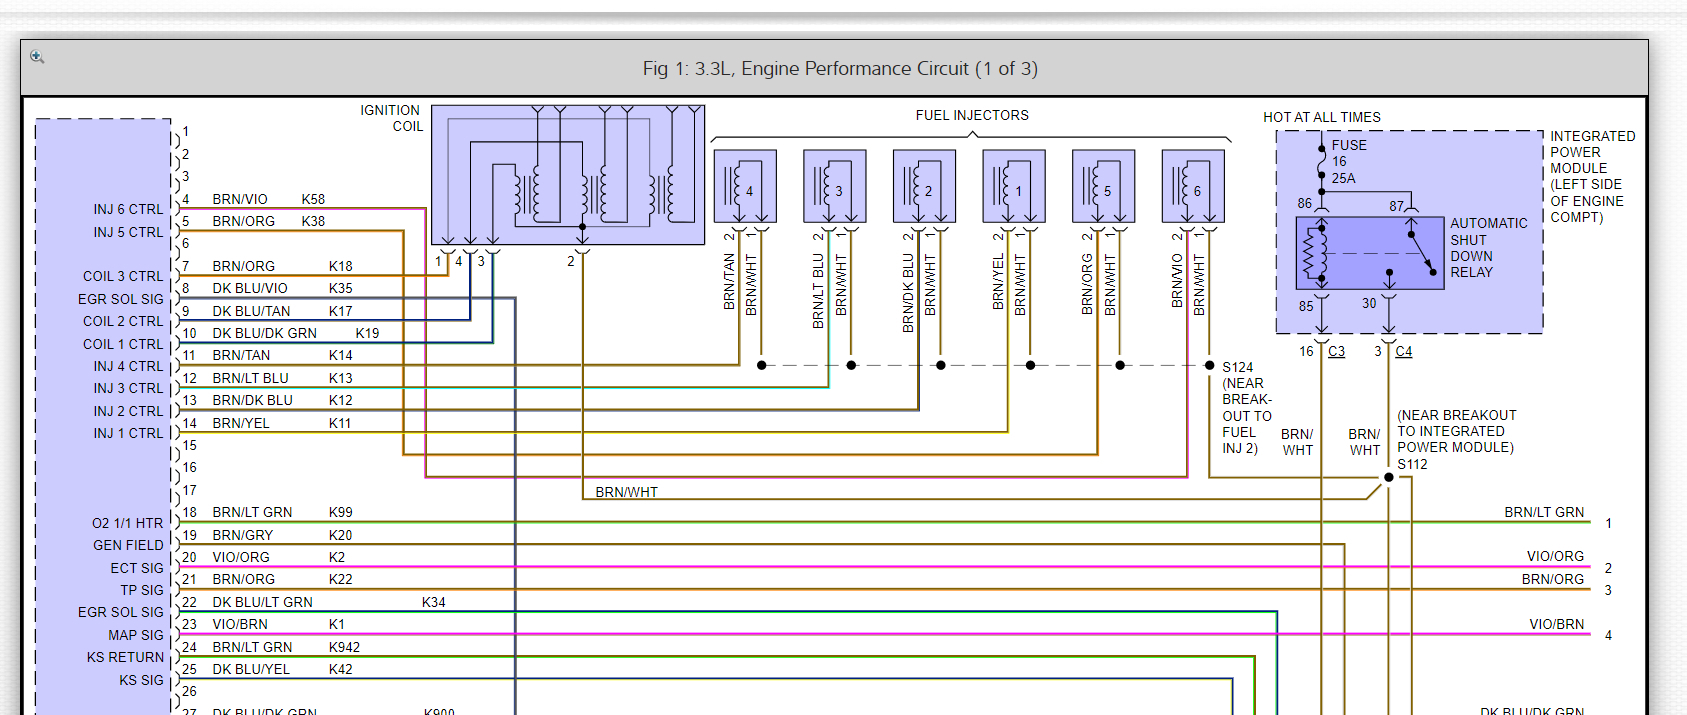Click the Fuse 16 25A symbol
This screenshot has width=1687, height=715.
click(1322, 162)
